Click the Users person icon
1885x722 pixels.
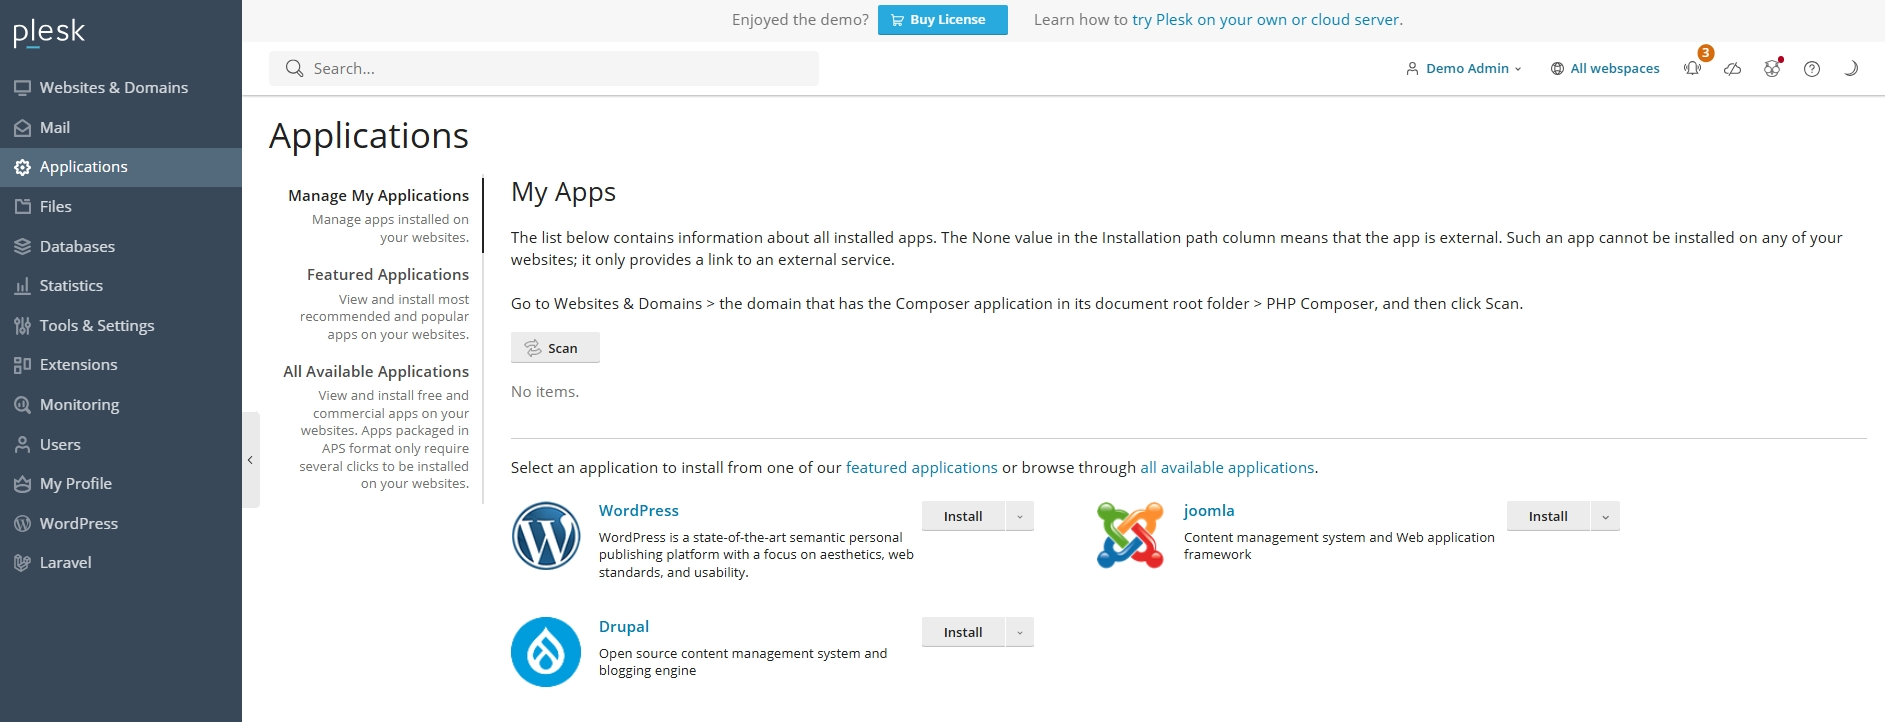(22, 445)
